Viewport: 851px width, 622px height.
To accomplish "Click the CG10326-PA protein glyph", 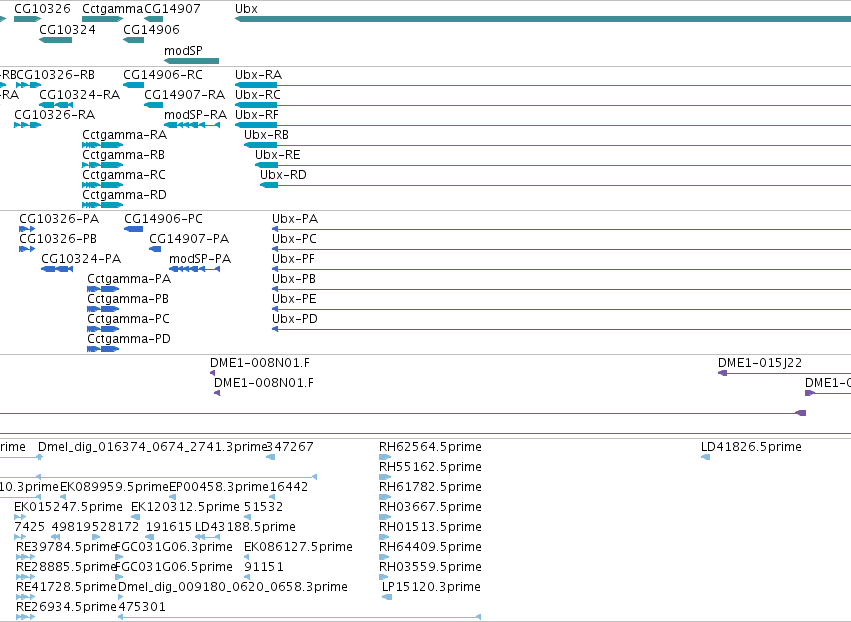I will [x=27, y=229].
